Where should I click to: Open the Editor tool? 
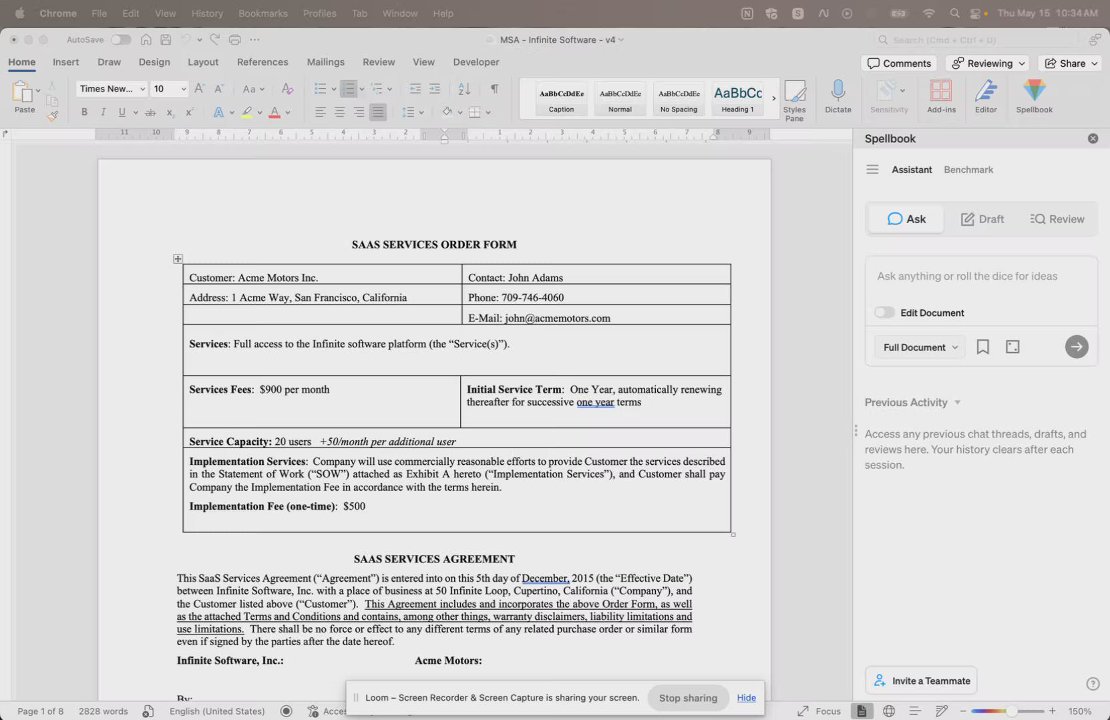[x=985, y=96]
